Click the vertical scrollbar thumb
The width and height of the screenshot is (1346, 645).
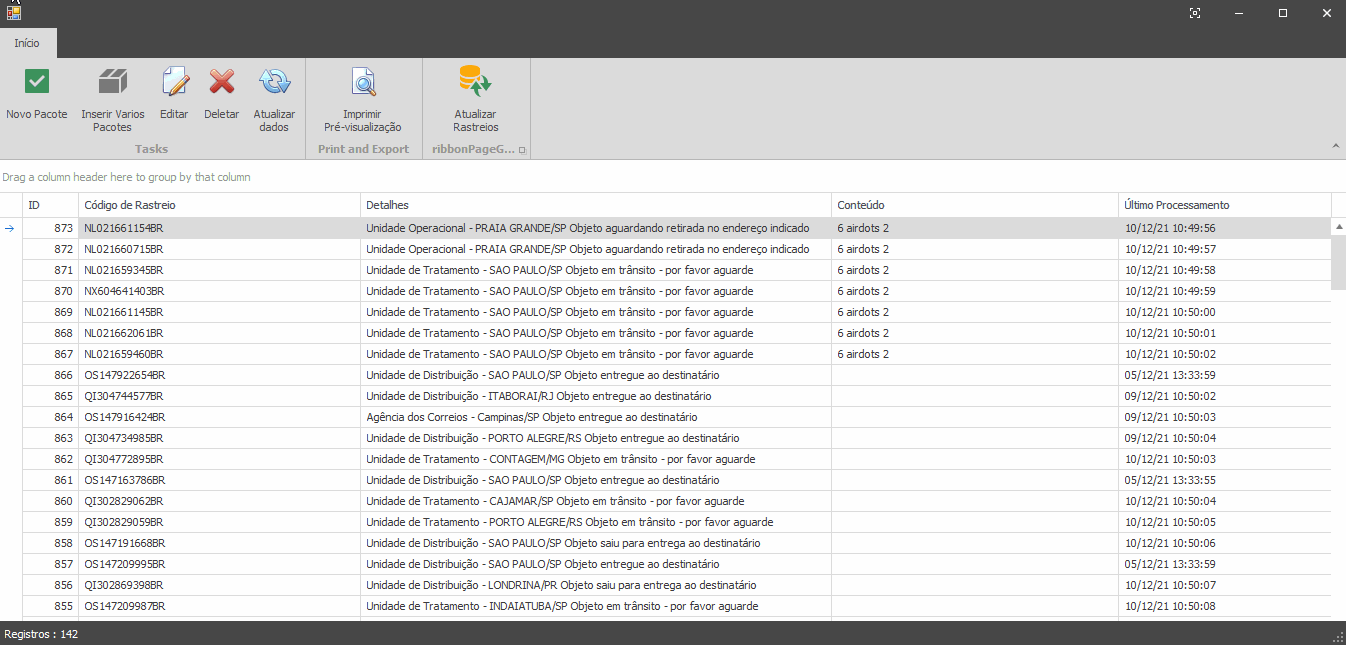pos(1339,263)
